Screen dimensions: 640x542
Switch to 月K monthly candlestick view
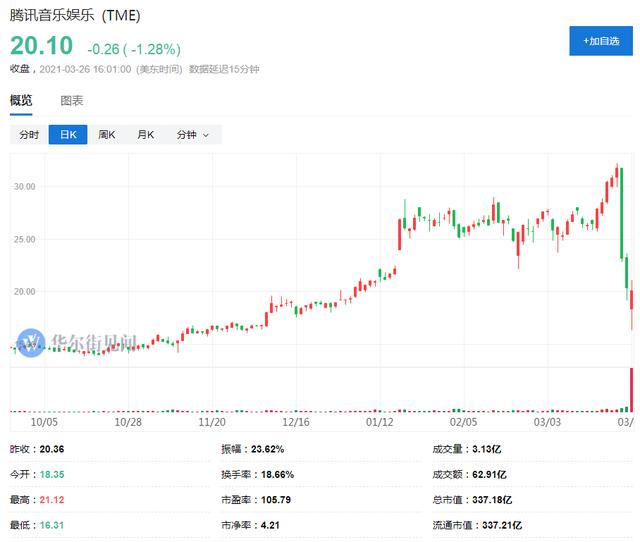[x=146, y=135]
